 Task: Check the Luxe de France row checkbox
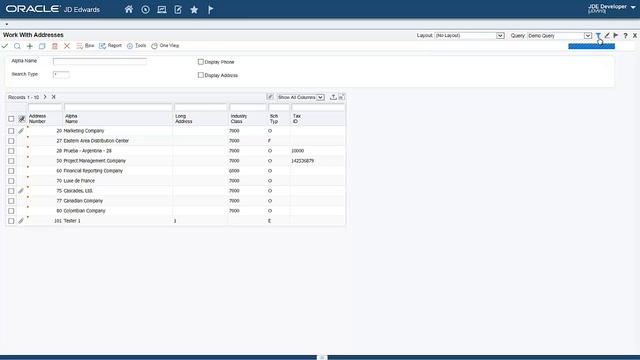pyautogui.click(x=11, y=181)
